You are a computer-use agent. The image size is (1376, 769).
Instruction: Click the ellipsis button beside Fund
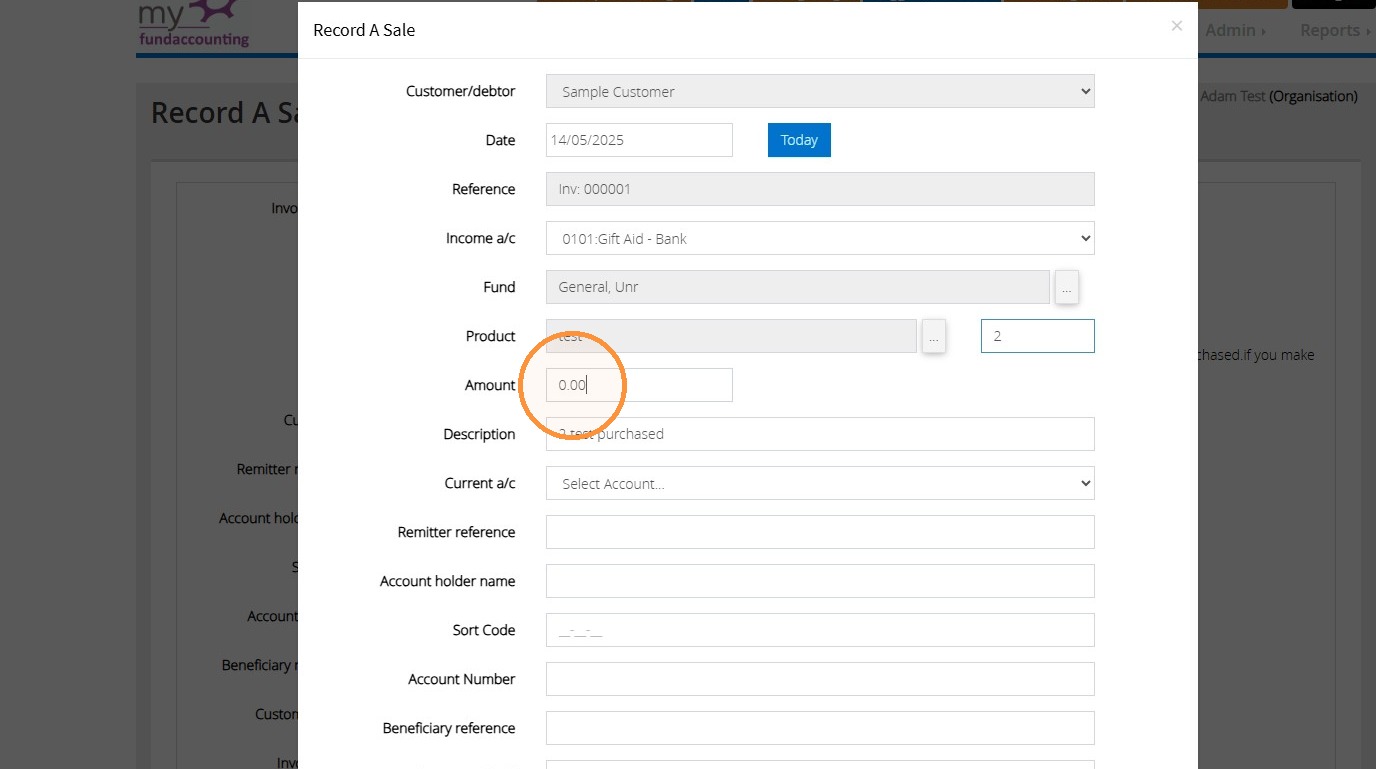(1066, 288)
